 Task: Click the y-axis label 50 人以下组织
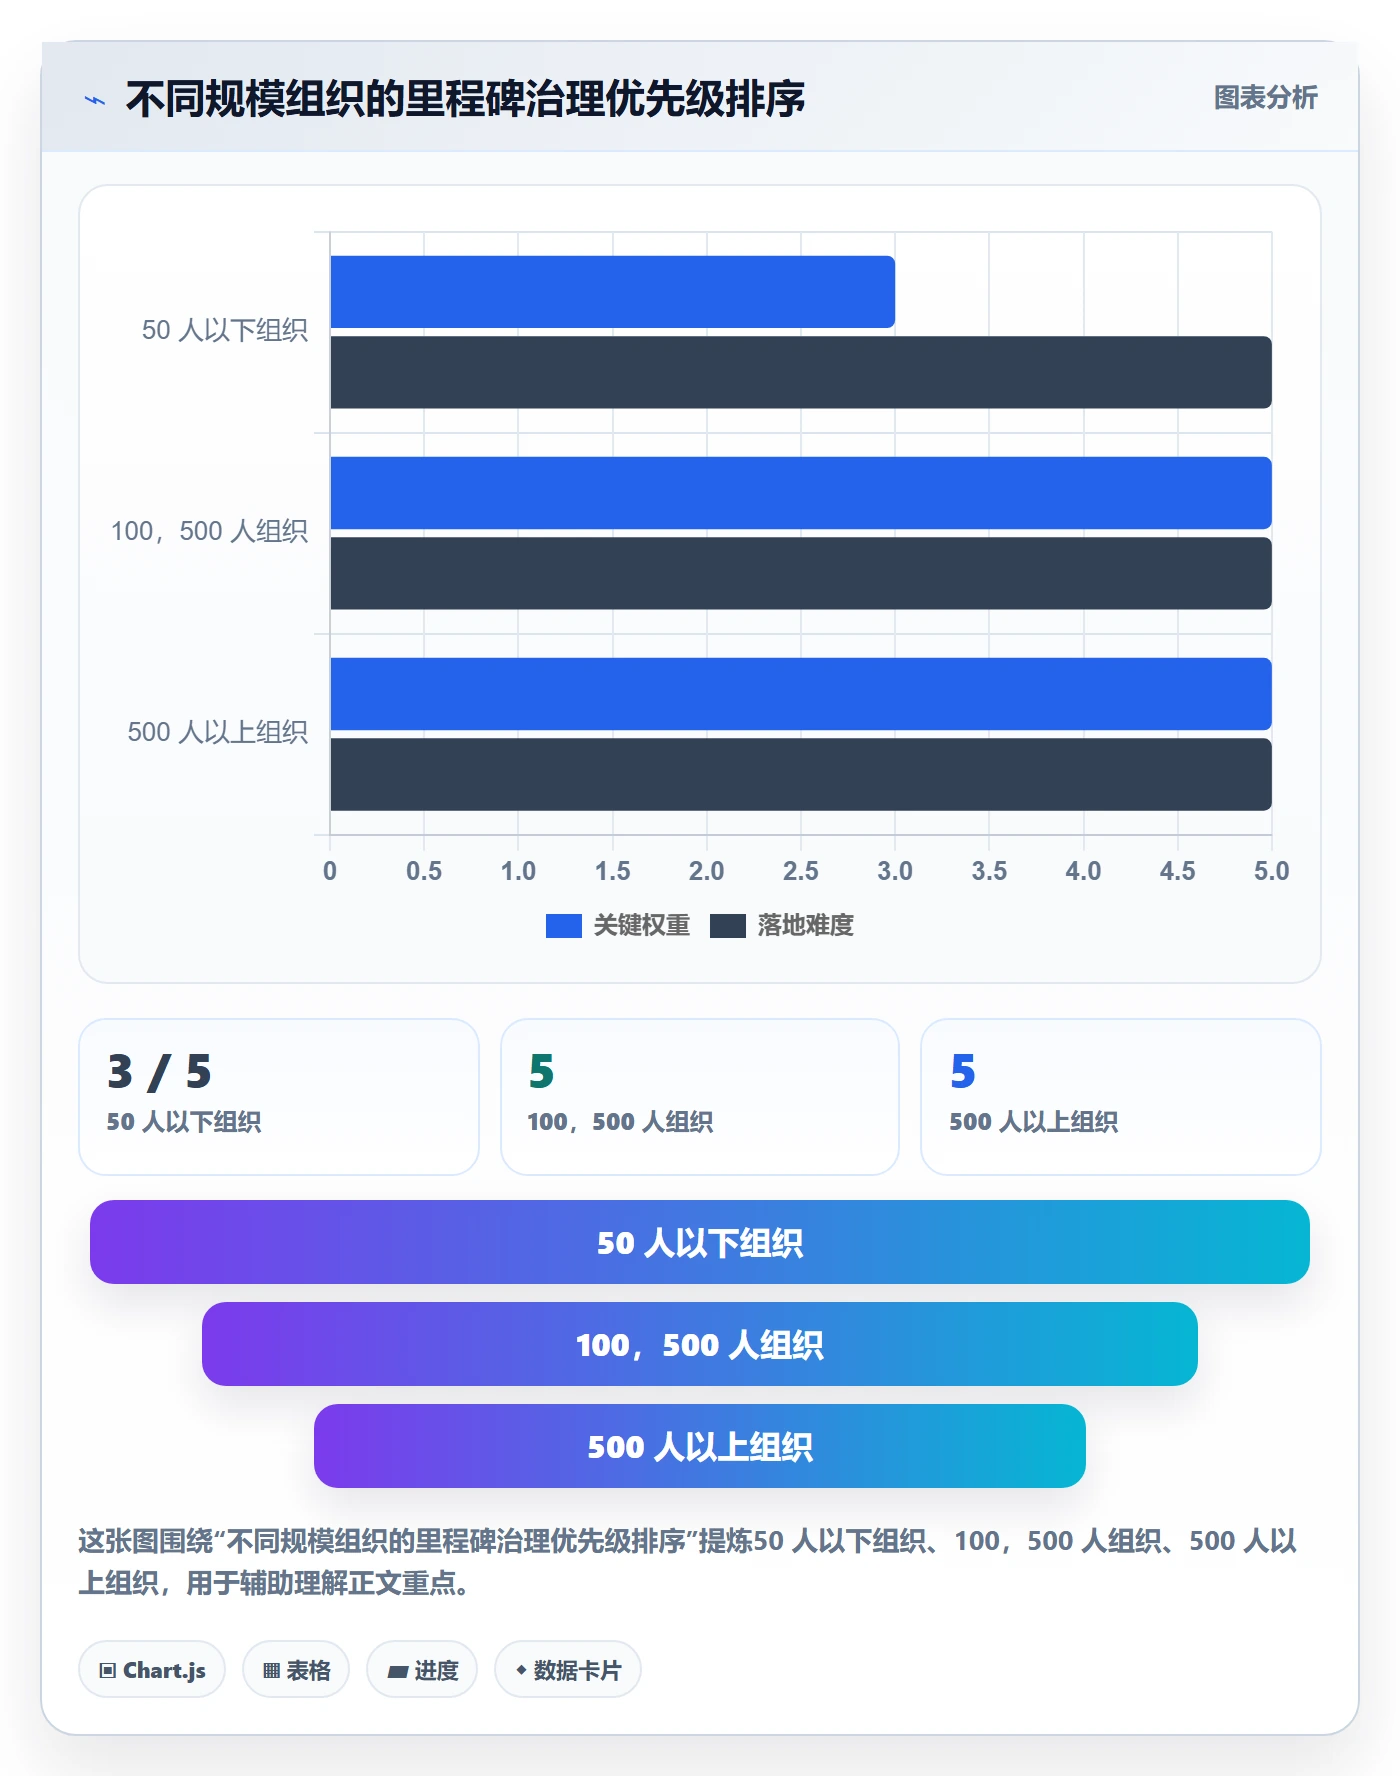pos(224,330)
